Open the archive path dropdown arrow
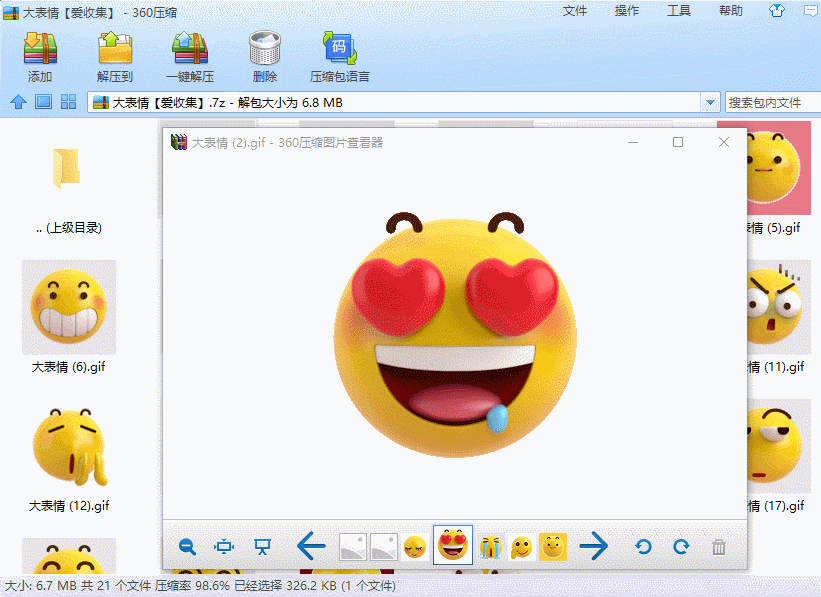The image size is (821, 597). coord(710,101)
